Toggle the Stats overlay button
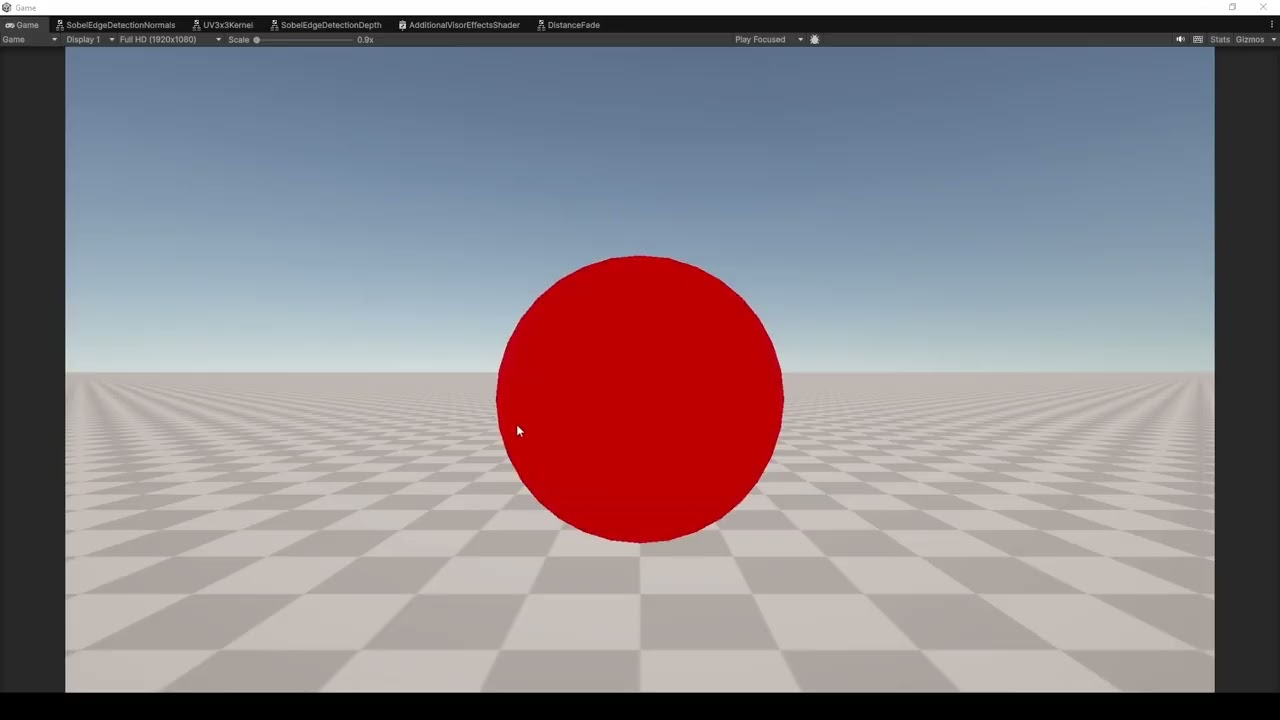 (1220, 40)
